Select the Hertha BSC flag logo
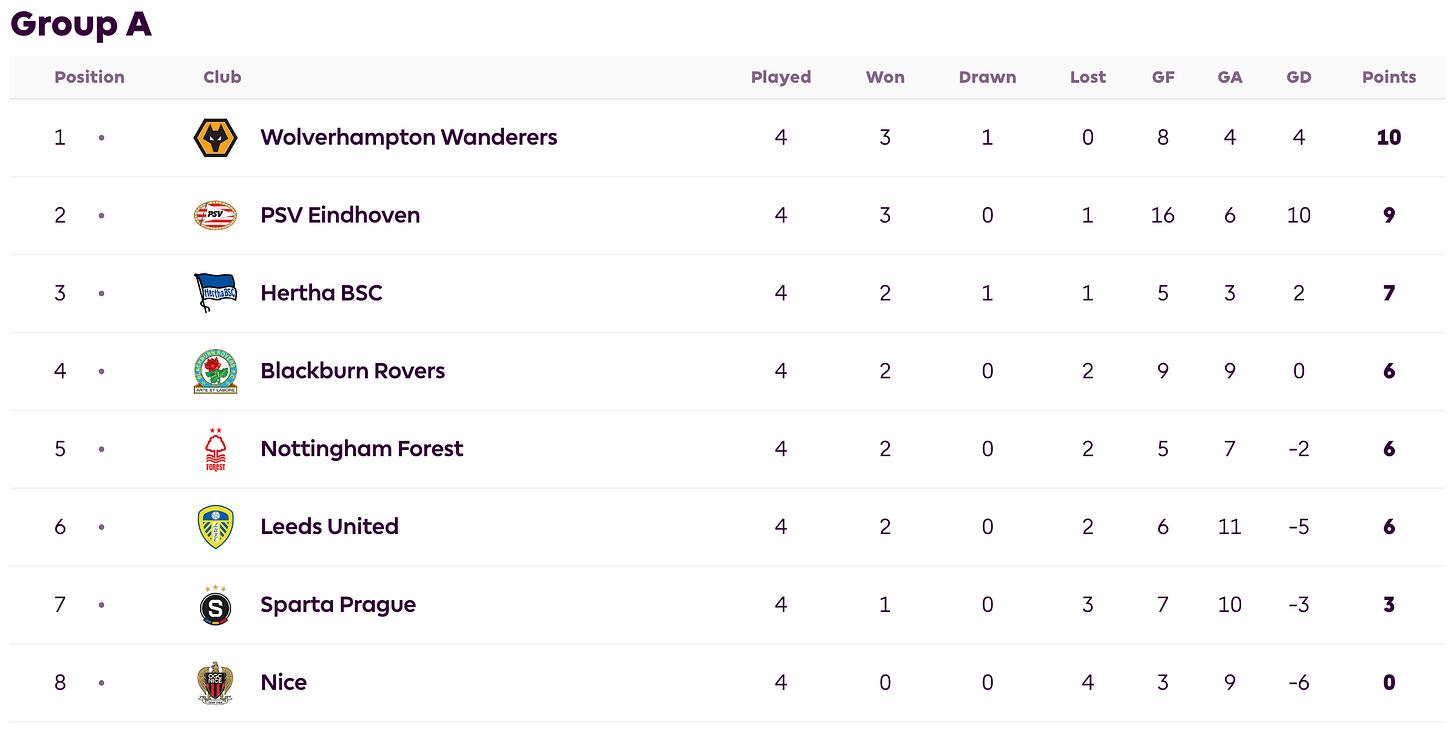Viewport: 1456px width, 733px height. (x=215, y=293)
